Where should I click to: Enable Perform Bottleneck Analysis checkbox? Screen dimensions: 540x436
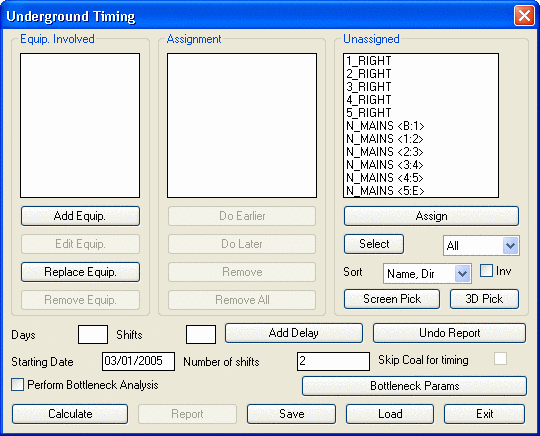[x=17, y=384]
